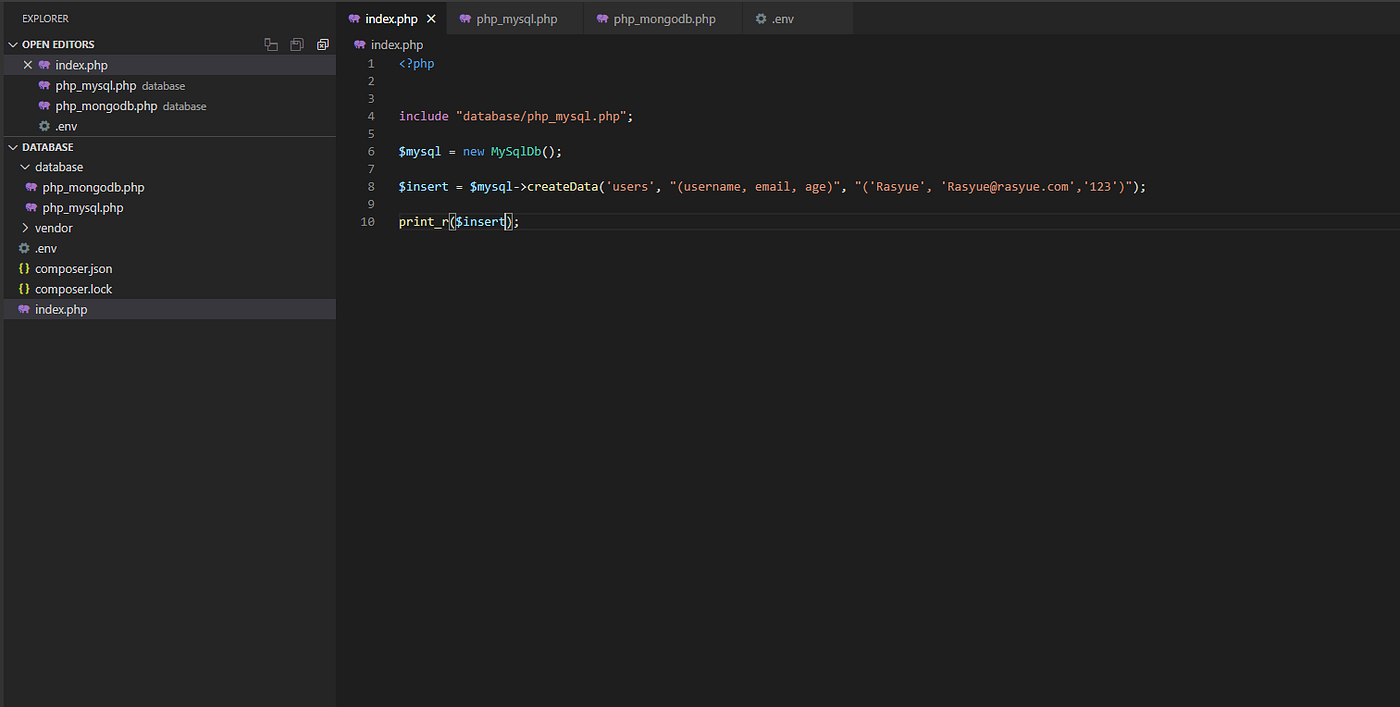Click line number 8 in the gutter
This screenshot has width=1400, height=707.
pos(371,187)
